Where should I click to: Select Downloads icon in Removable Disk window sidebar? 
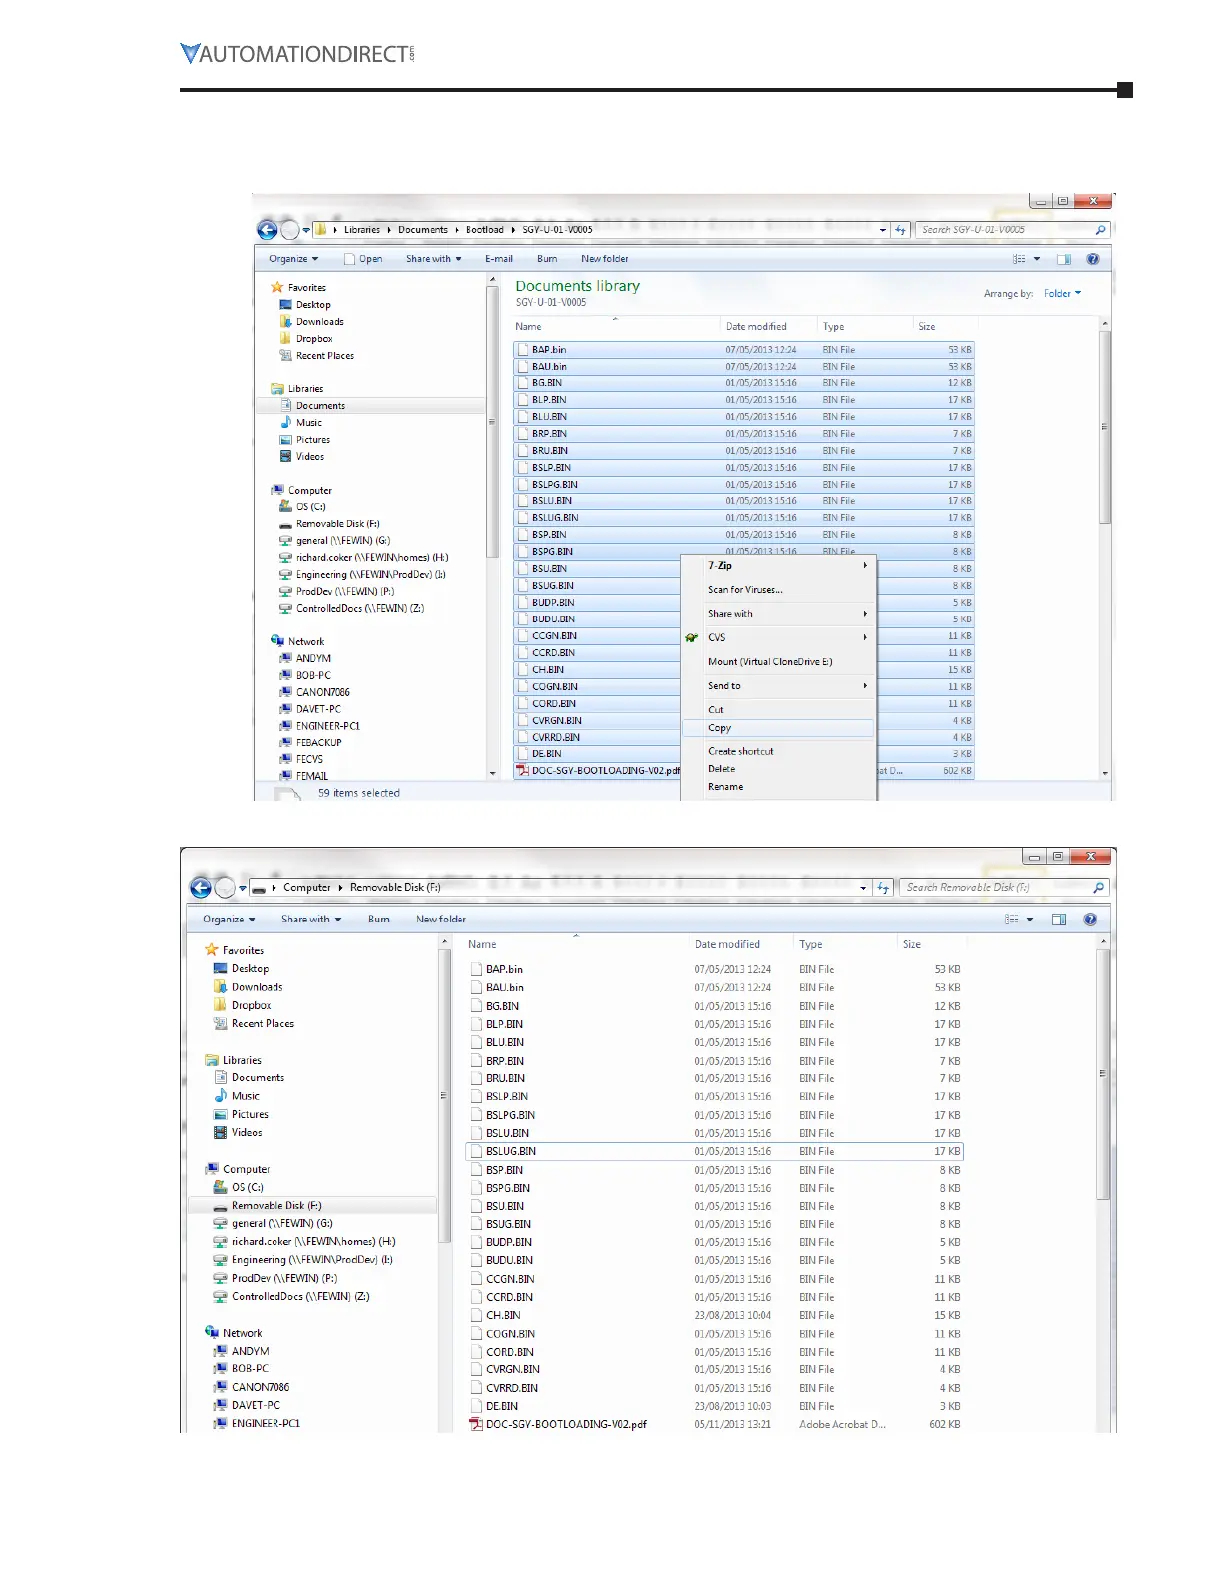(220, 987)
